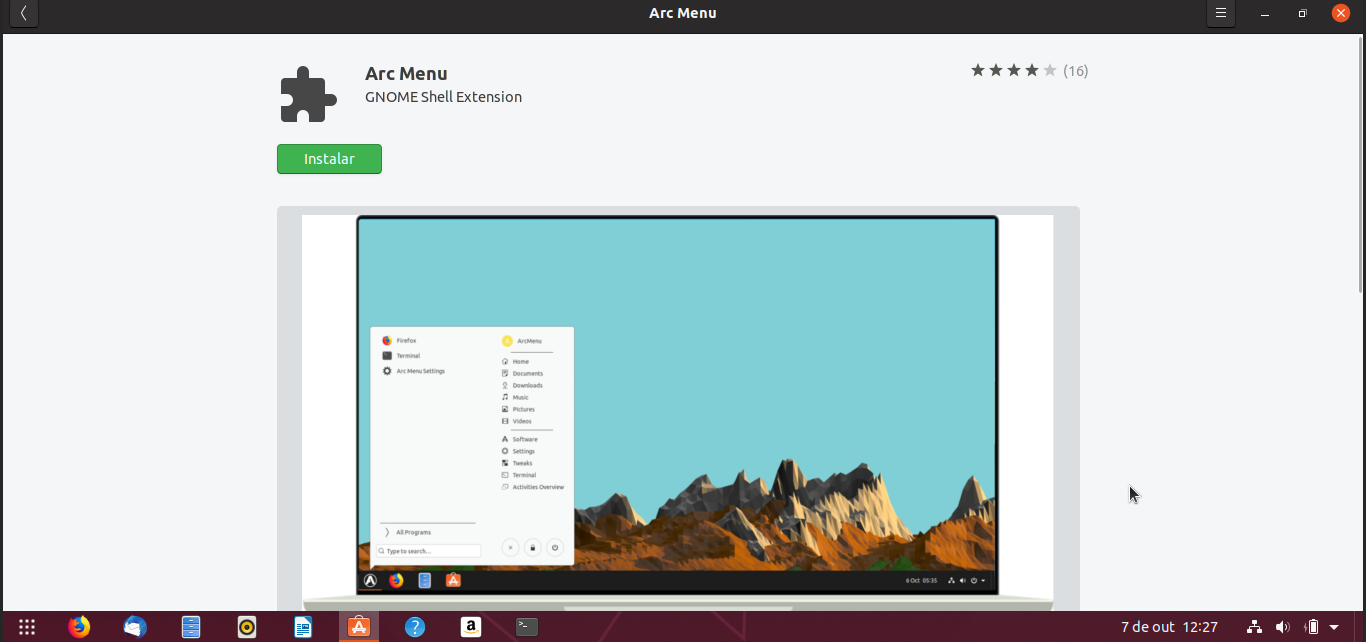Select the active Ubuntu Software taskbar icon
The height and width of the screenshot is (642, 1366).
coord(358,627)
